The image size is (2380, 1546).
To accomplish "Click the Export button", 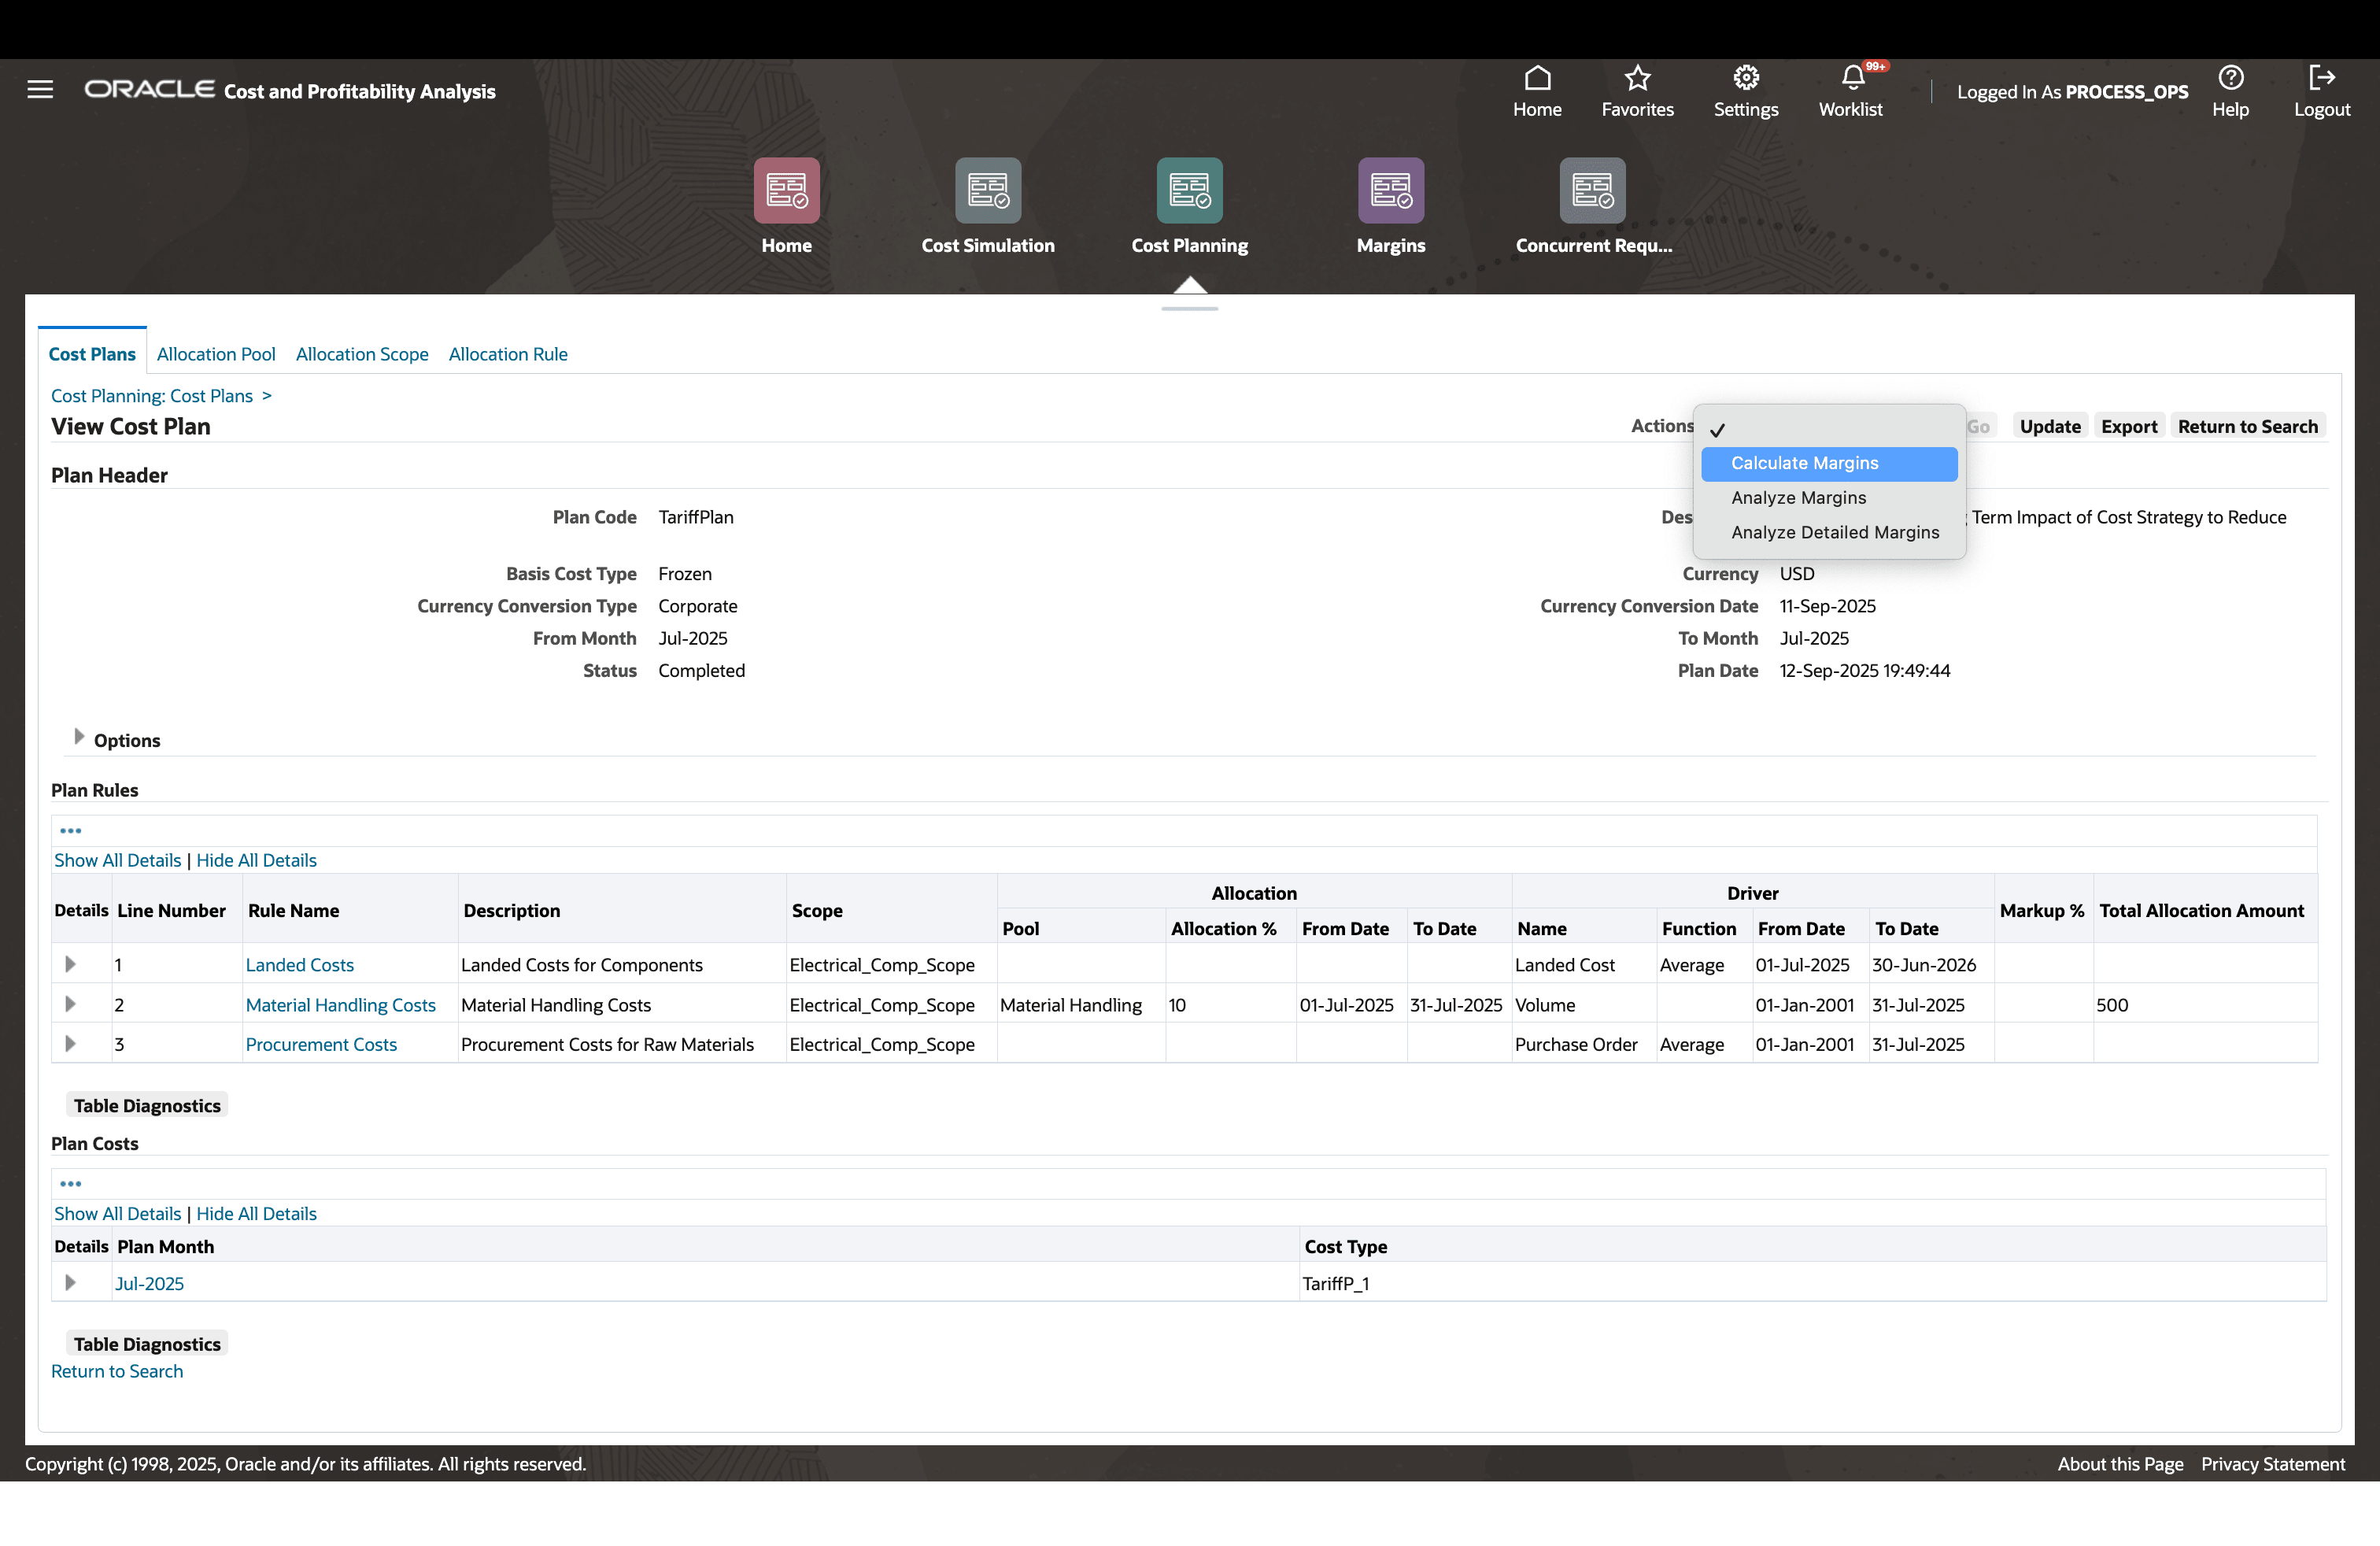I will tap(2128, 426).
